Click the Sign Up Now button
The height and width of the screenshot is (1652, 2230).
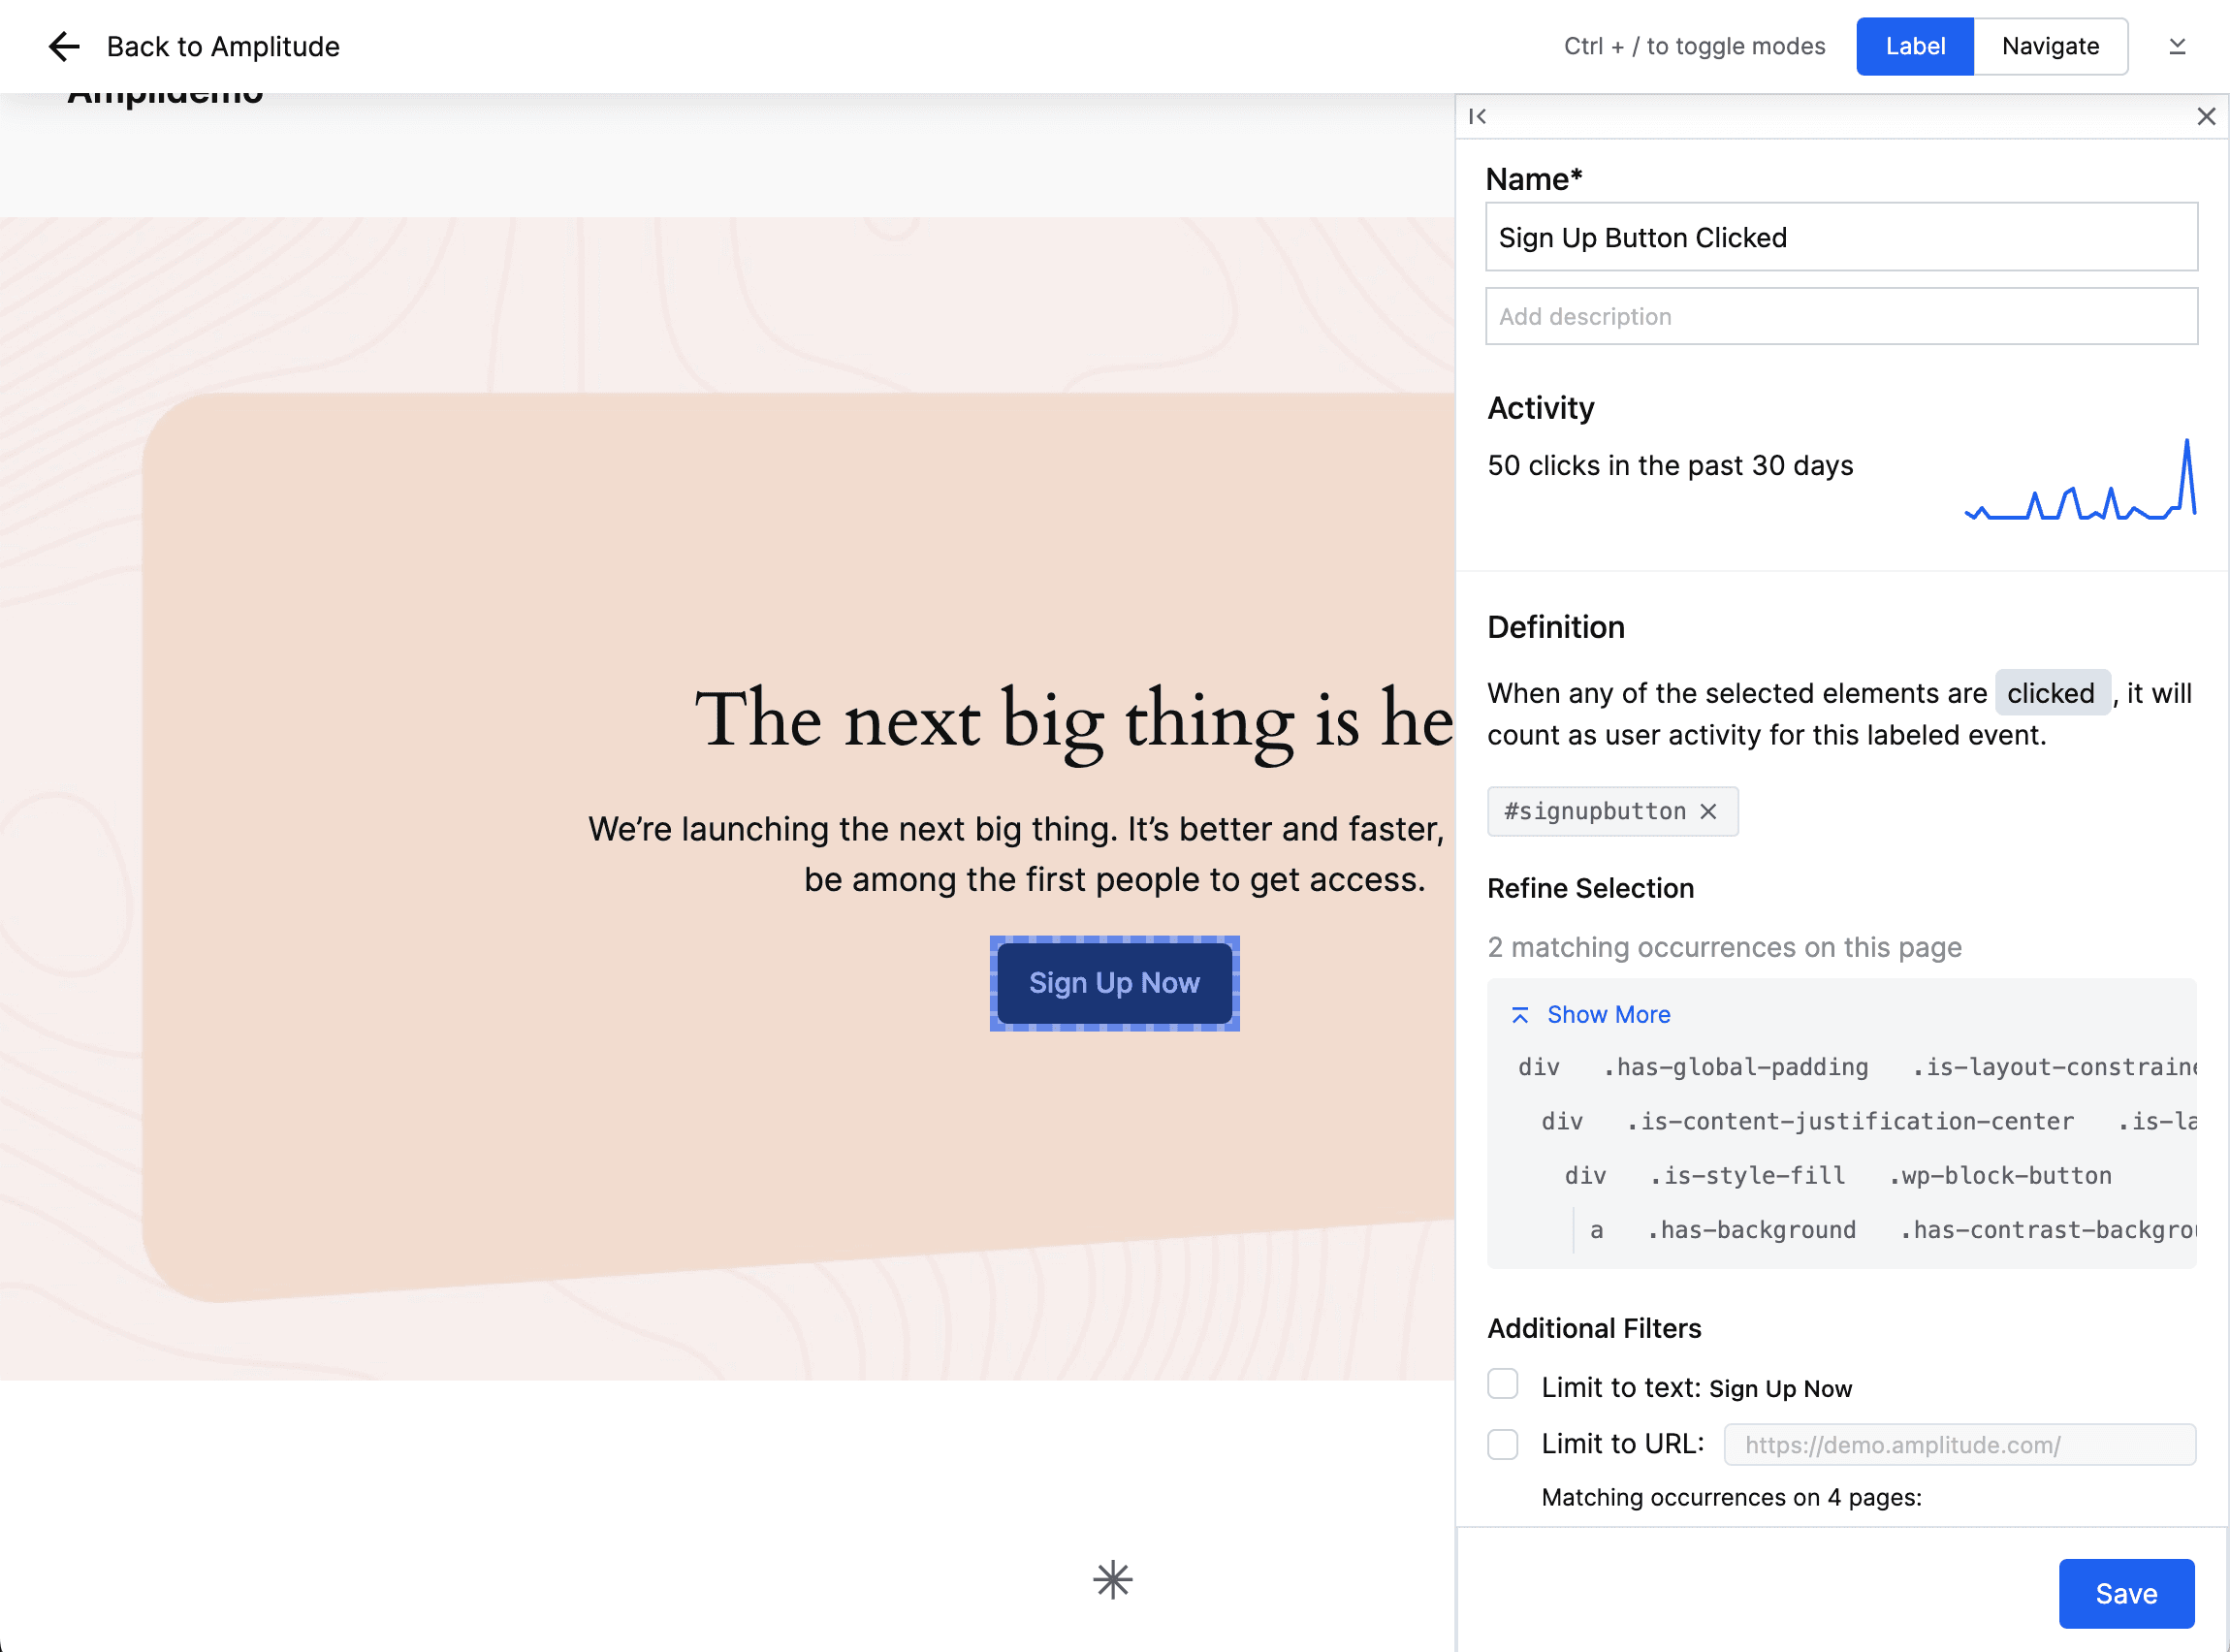pyautogui.click(x=1114, y=983)
